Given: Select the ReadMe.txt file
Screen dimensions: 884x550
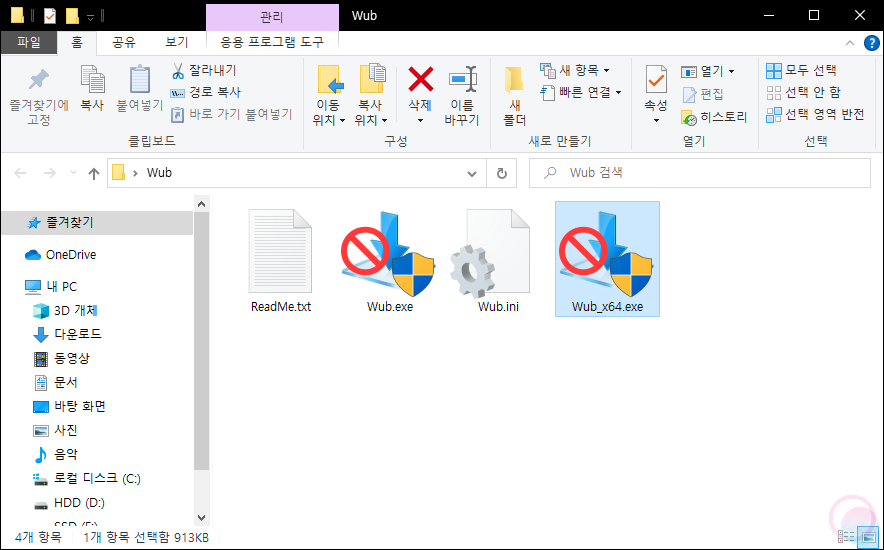Looking at the screenshot, I should tap(281, 259).
